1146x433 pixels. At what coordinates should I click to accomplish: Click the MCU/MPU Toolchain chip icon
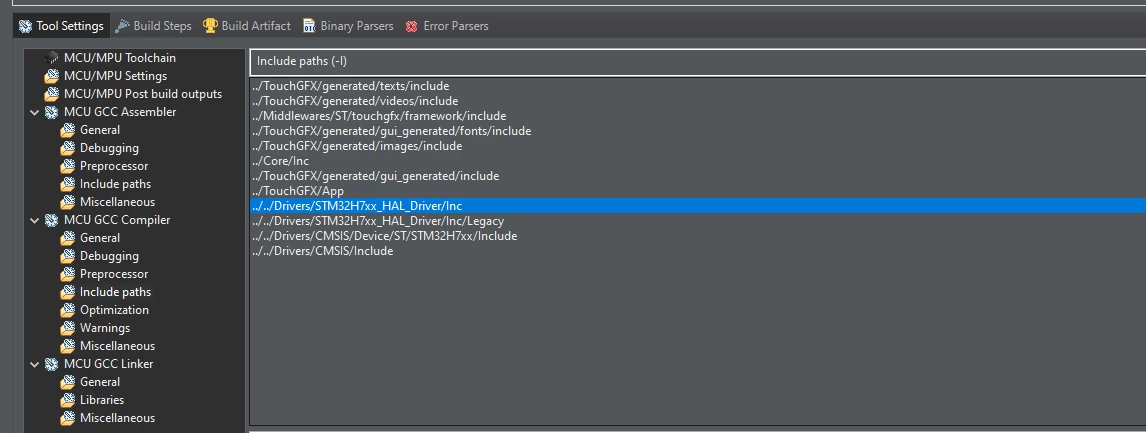point(51,58)
